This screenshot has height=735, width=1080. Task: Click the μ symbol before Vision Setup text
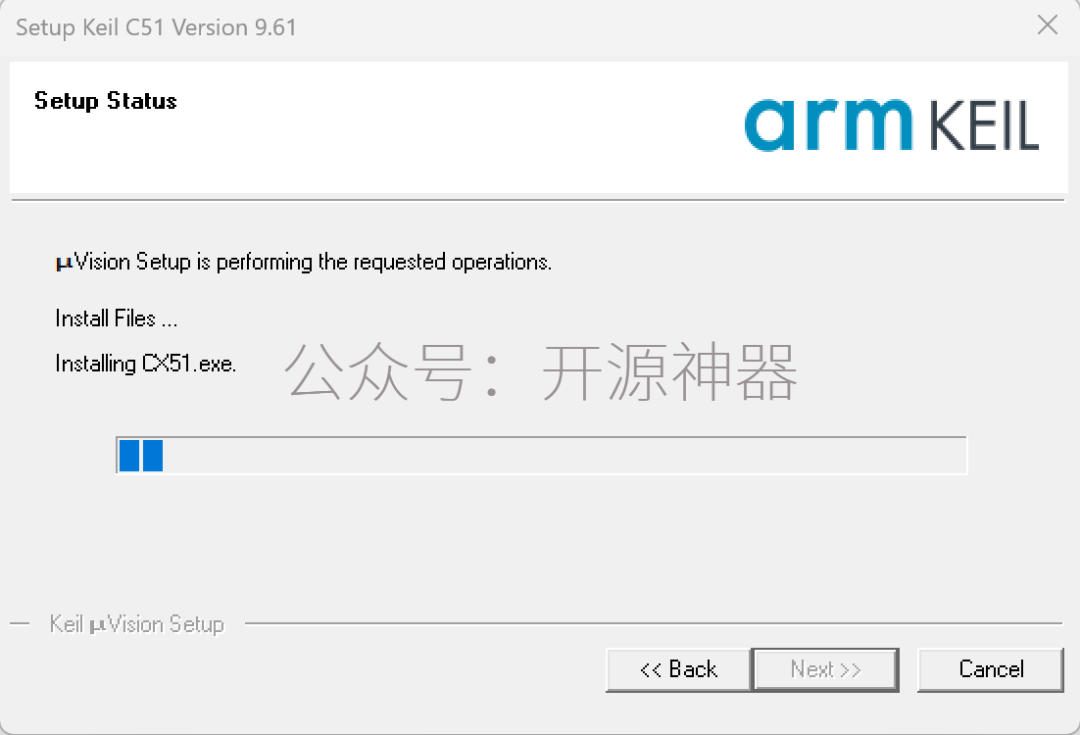point(64,264)
